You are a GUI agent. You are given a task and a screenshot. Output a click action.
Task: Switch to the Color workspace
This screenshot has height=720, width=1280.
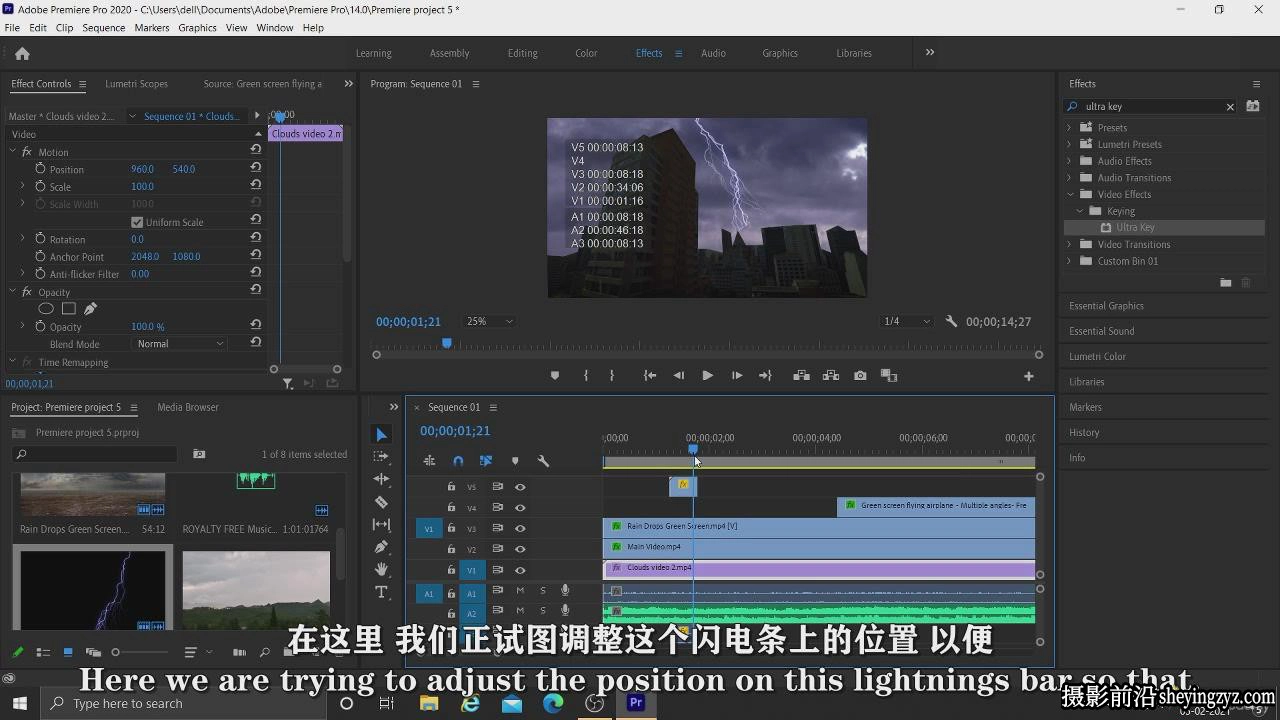tap(586, 53)
